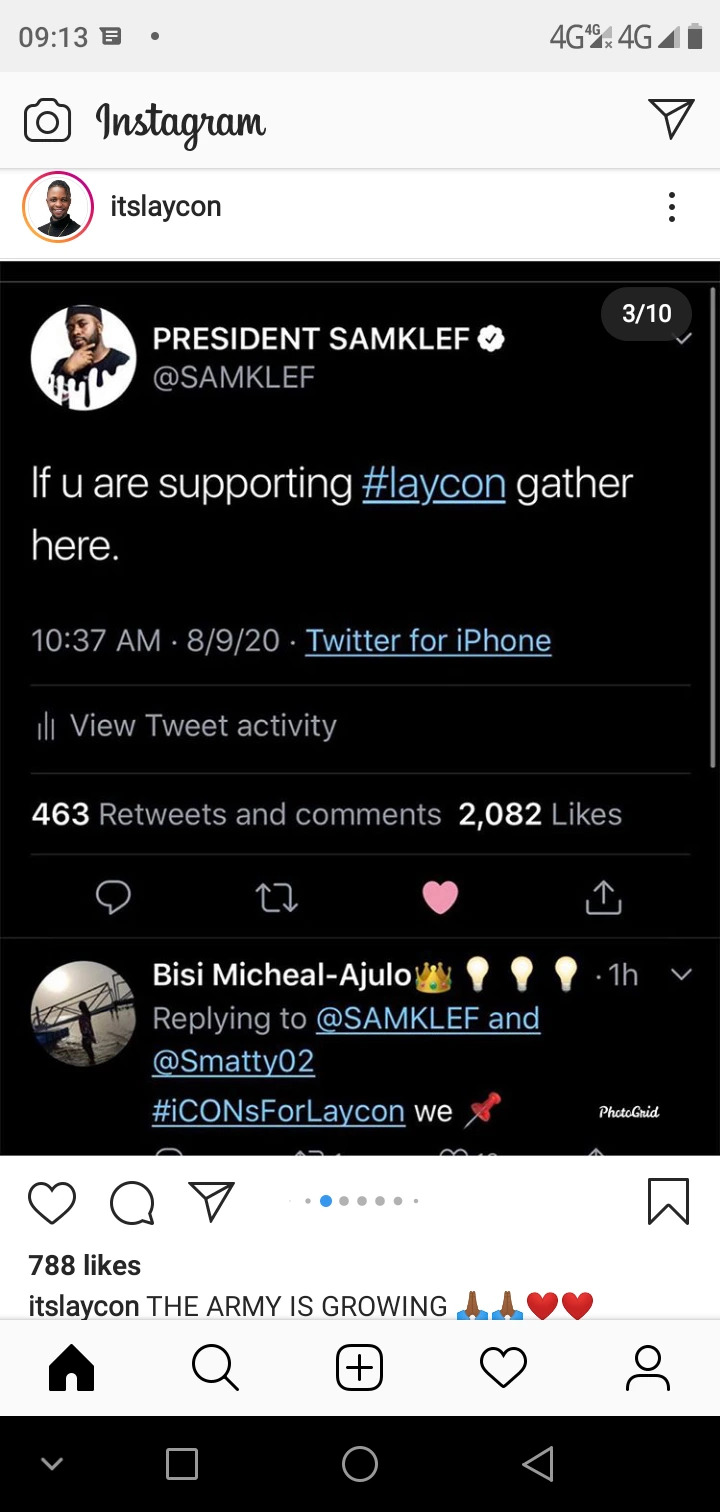Viewport: 720px width, 1512px height.
Task: Save post with bookmark icon
Action: pos(668,1201)
